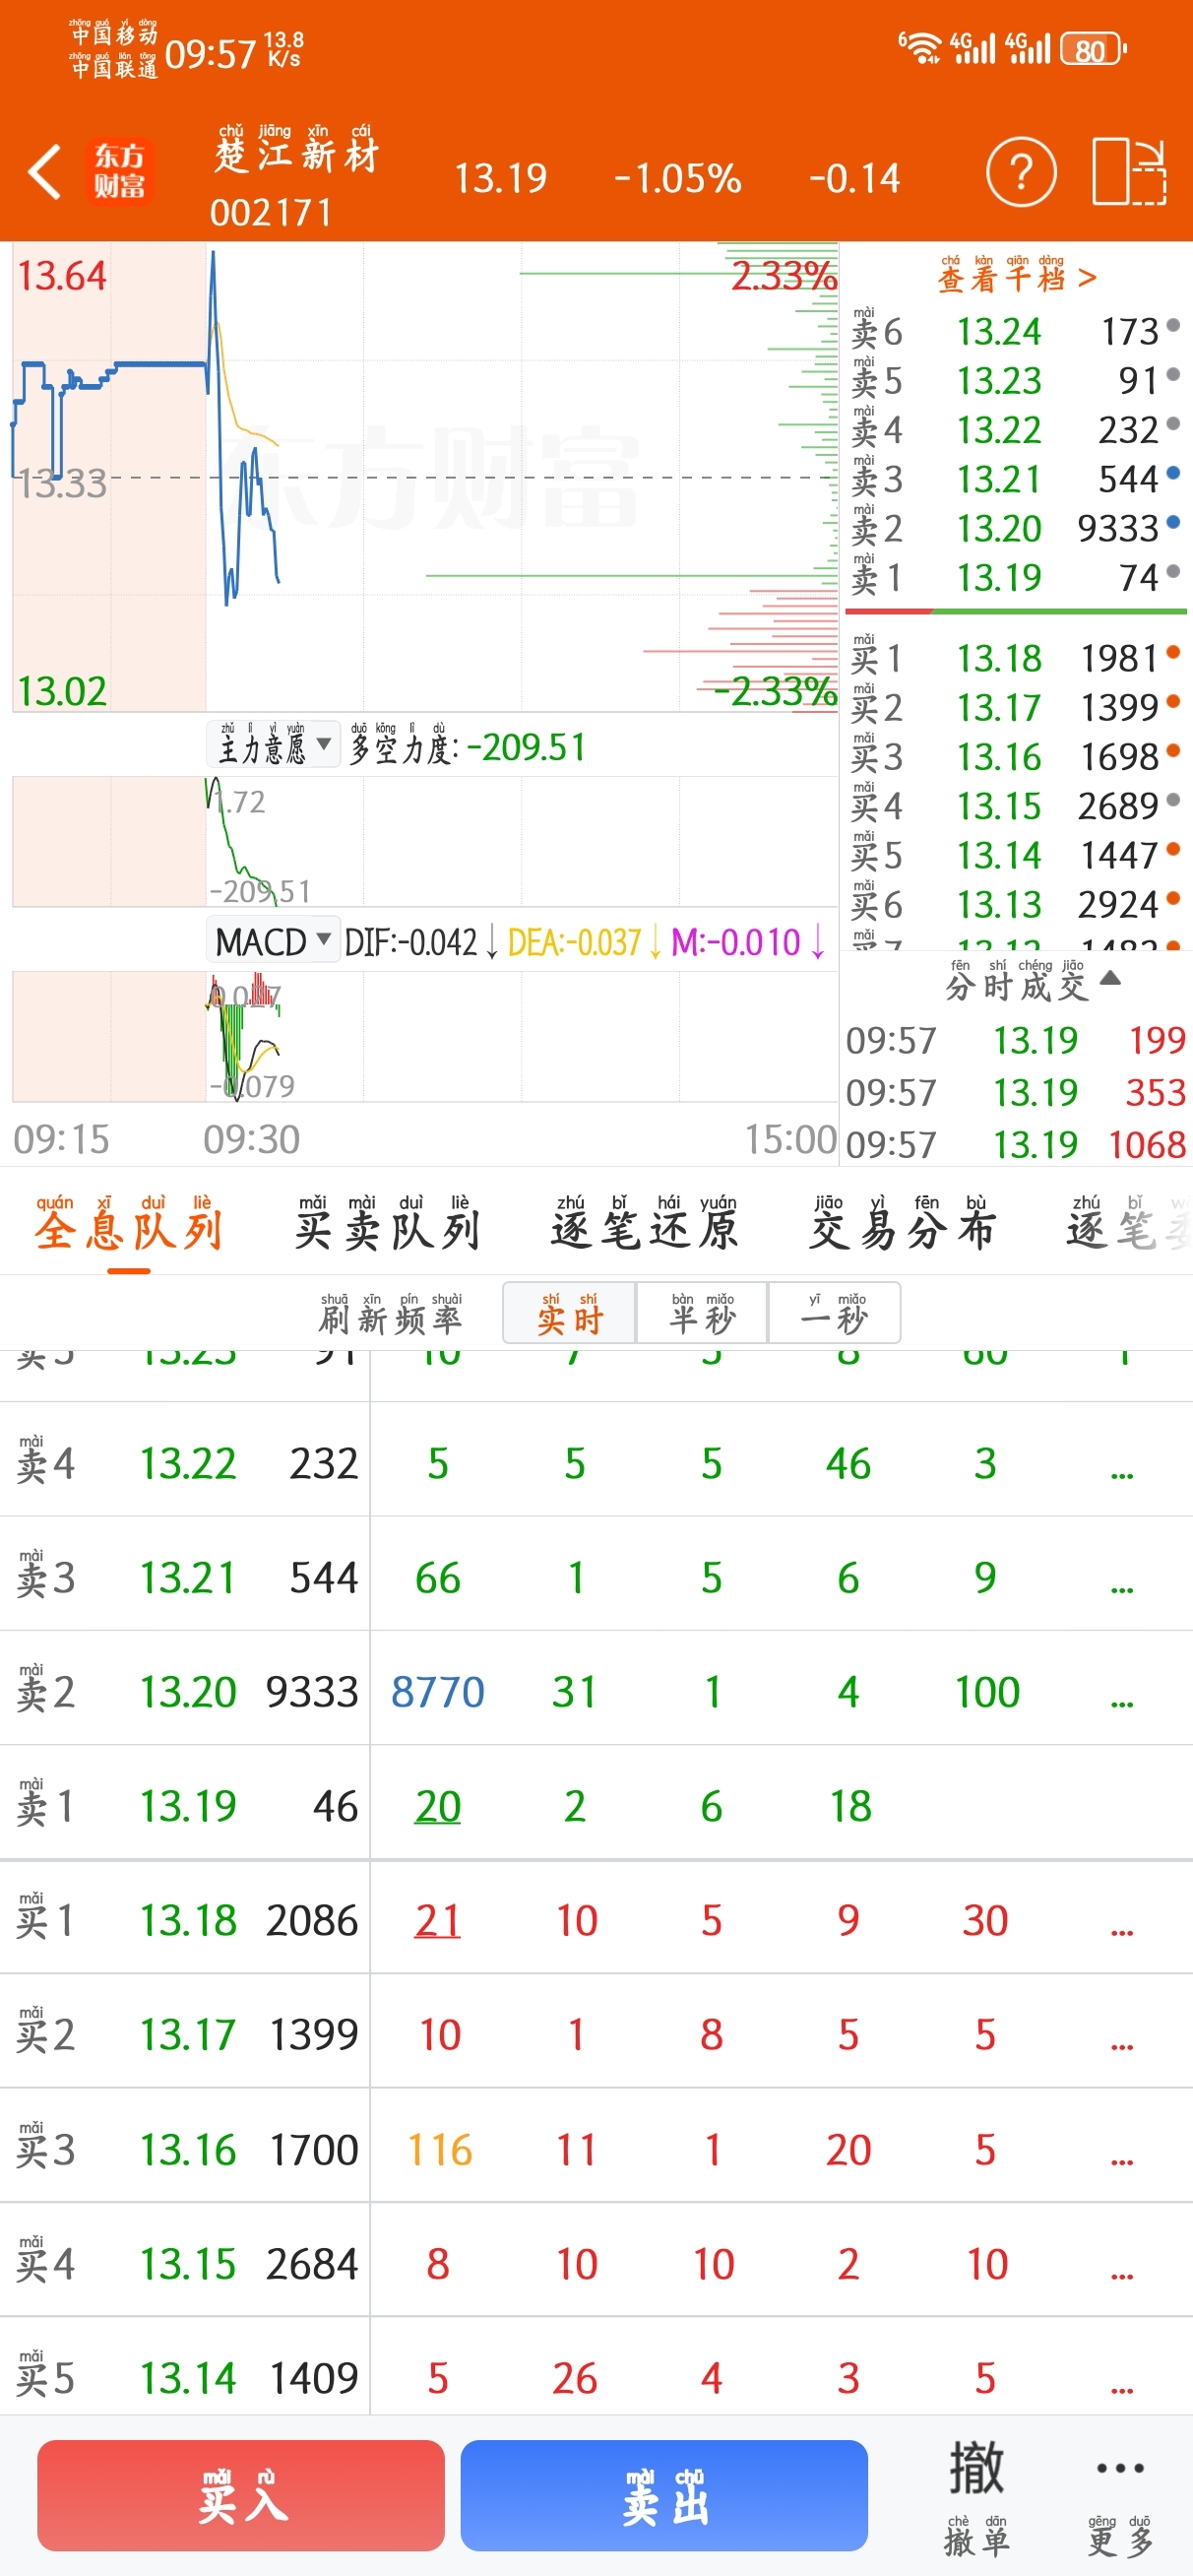Screen dimensions: 1193x2576
Task: Tap the red 买入 buy button
Action: pyautogui.click(x=241, y=2495)
